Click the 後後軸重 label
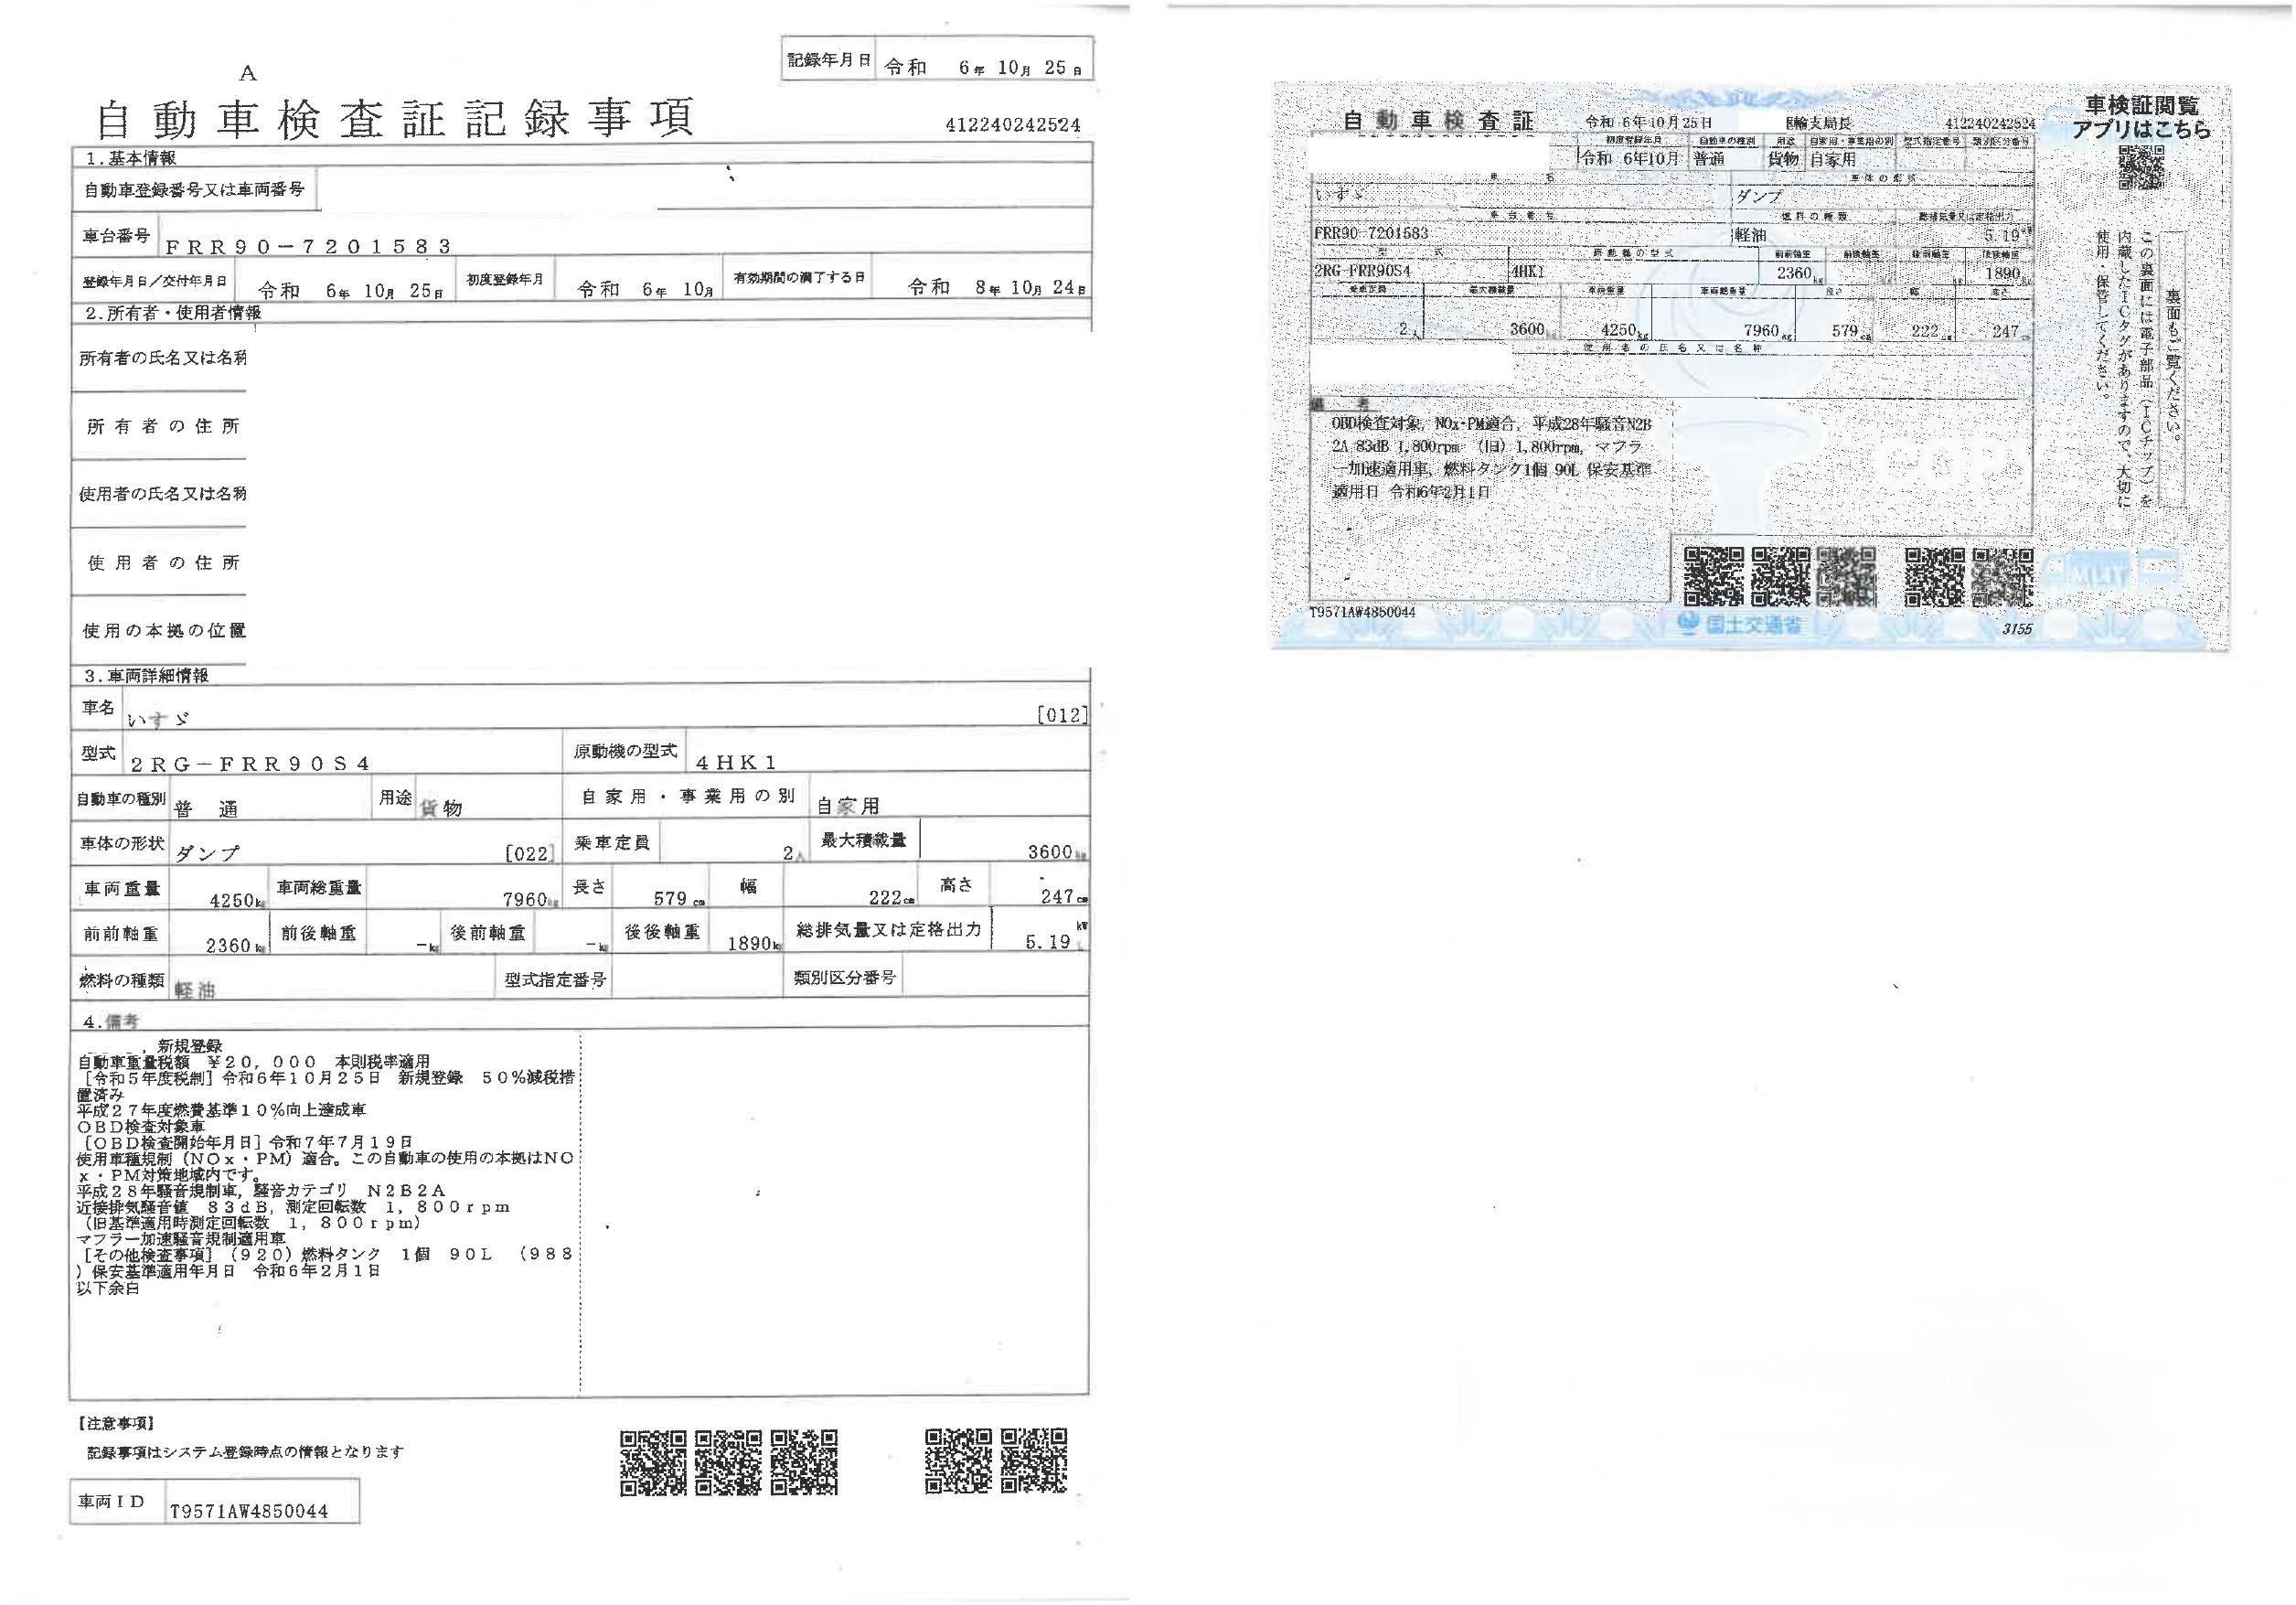Viewport: 2296px width, 1605px height. click(x=662, y=932)
